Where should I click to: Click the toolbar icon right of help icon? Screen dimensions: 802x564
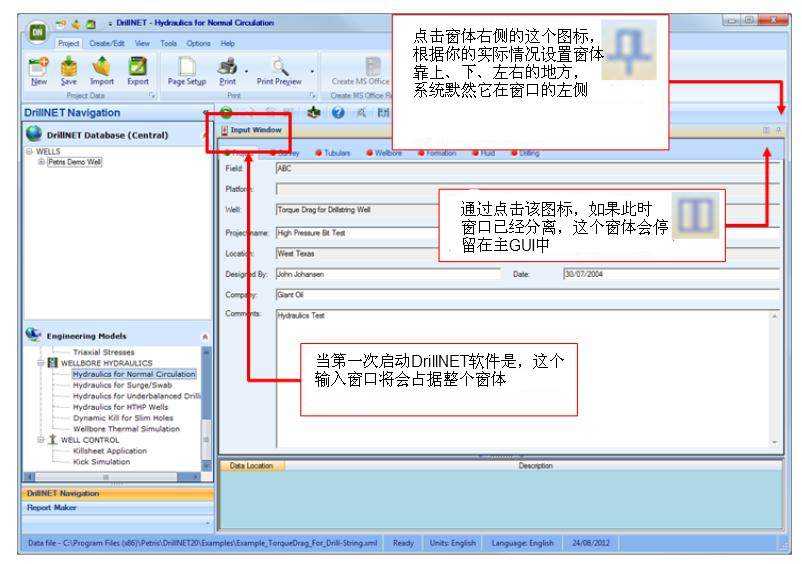[361, 112]
